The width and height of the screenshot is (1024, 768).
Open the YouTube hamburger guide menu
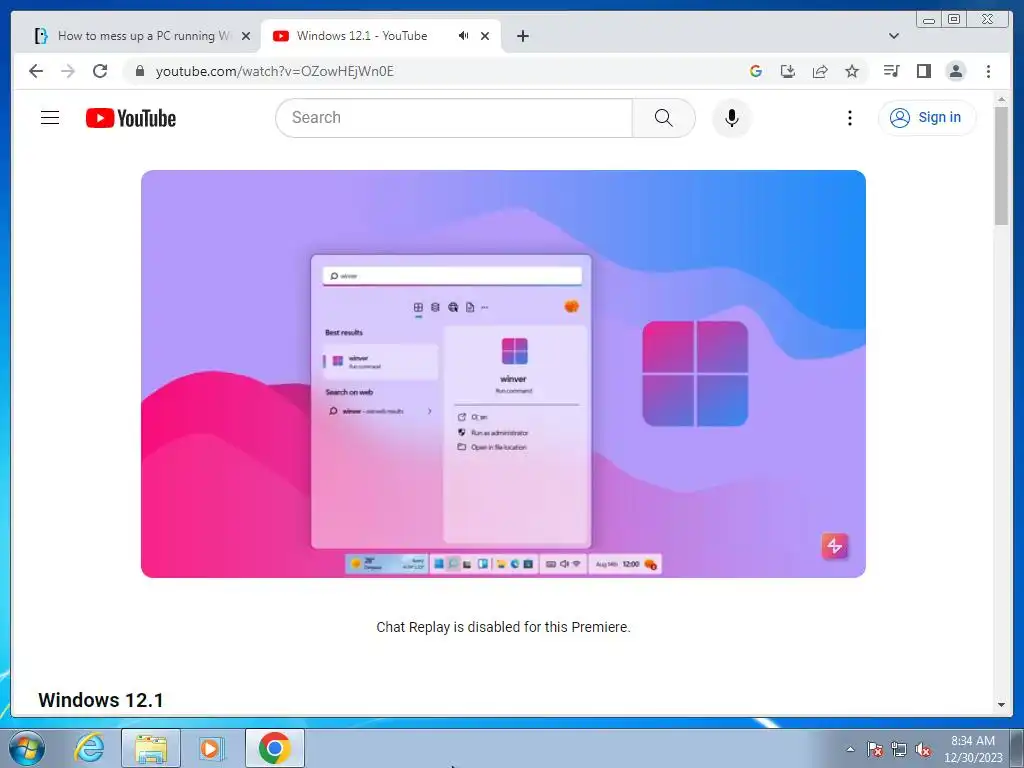click(x=50, y=118)
